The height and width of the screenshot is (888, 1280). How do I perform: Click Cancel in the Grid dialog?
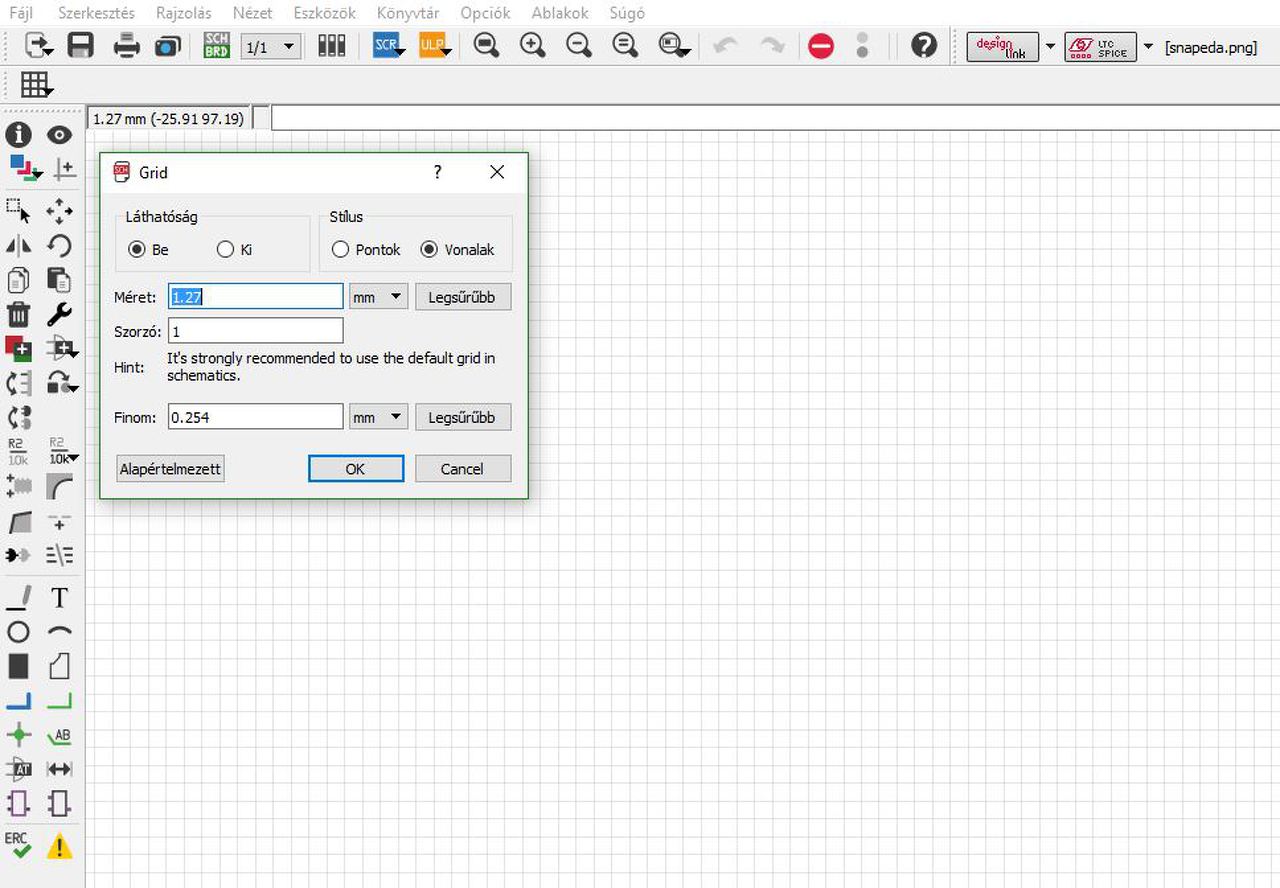pos(462,468)
